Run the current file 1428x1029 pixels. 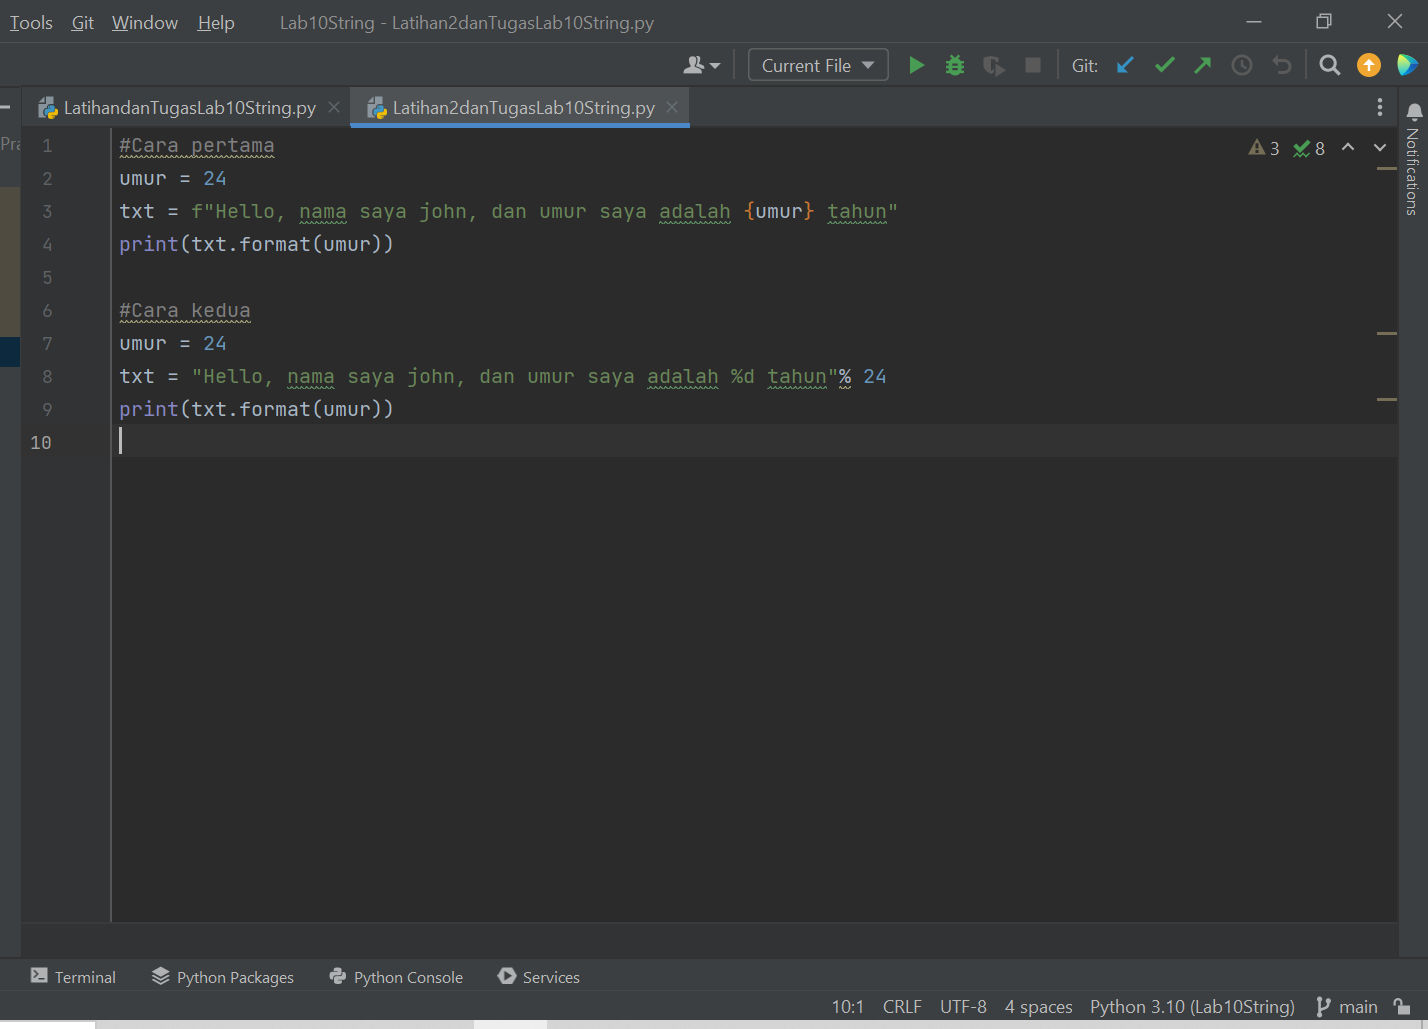pyautogui.click(x=916, y=64)
